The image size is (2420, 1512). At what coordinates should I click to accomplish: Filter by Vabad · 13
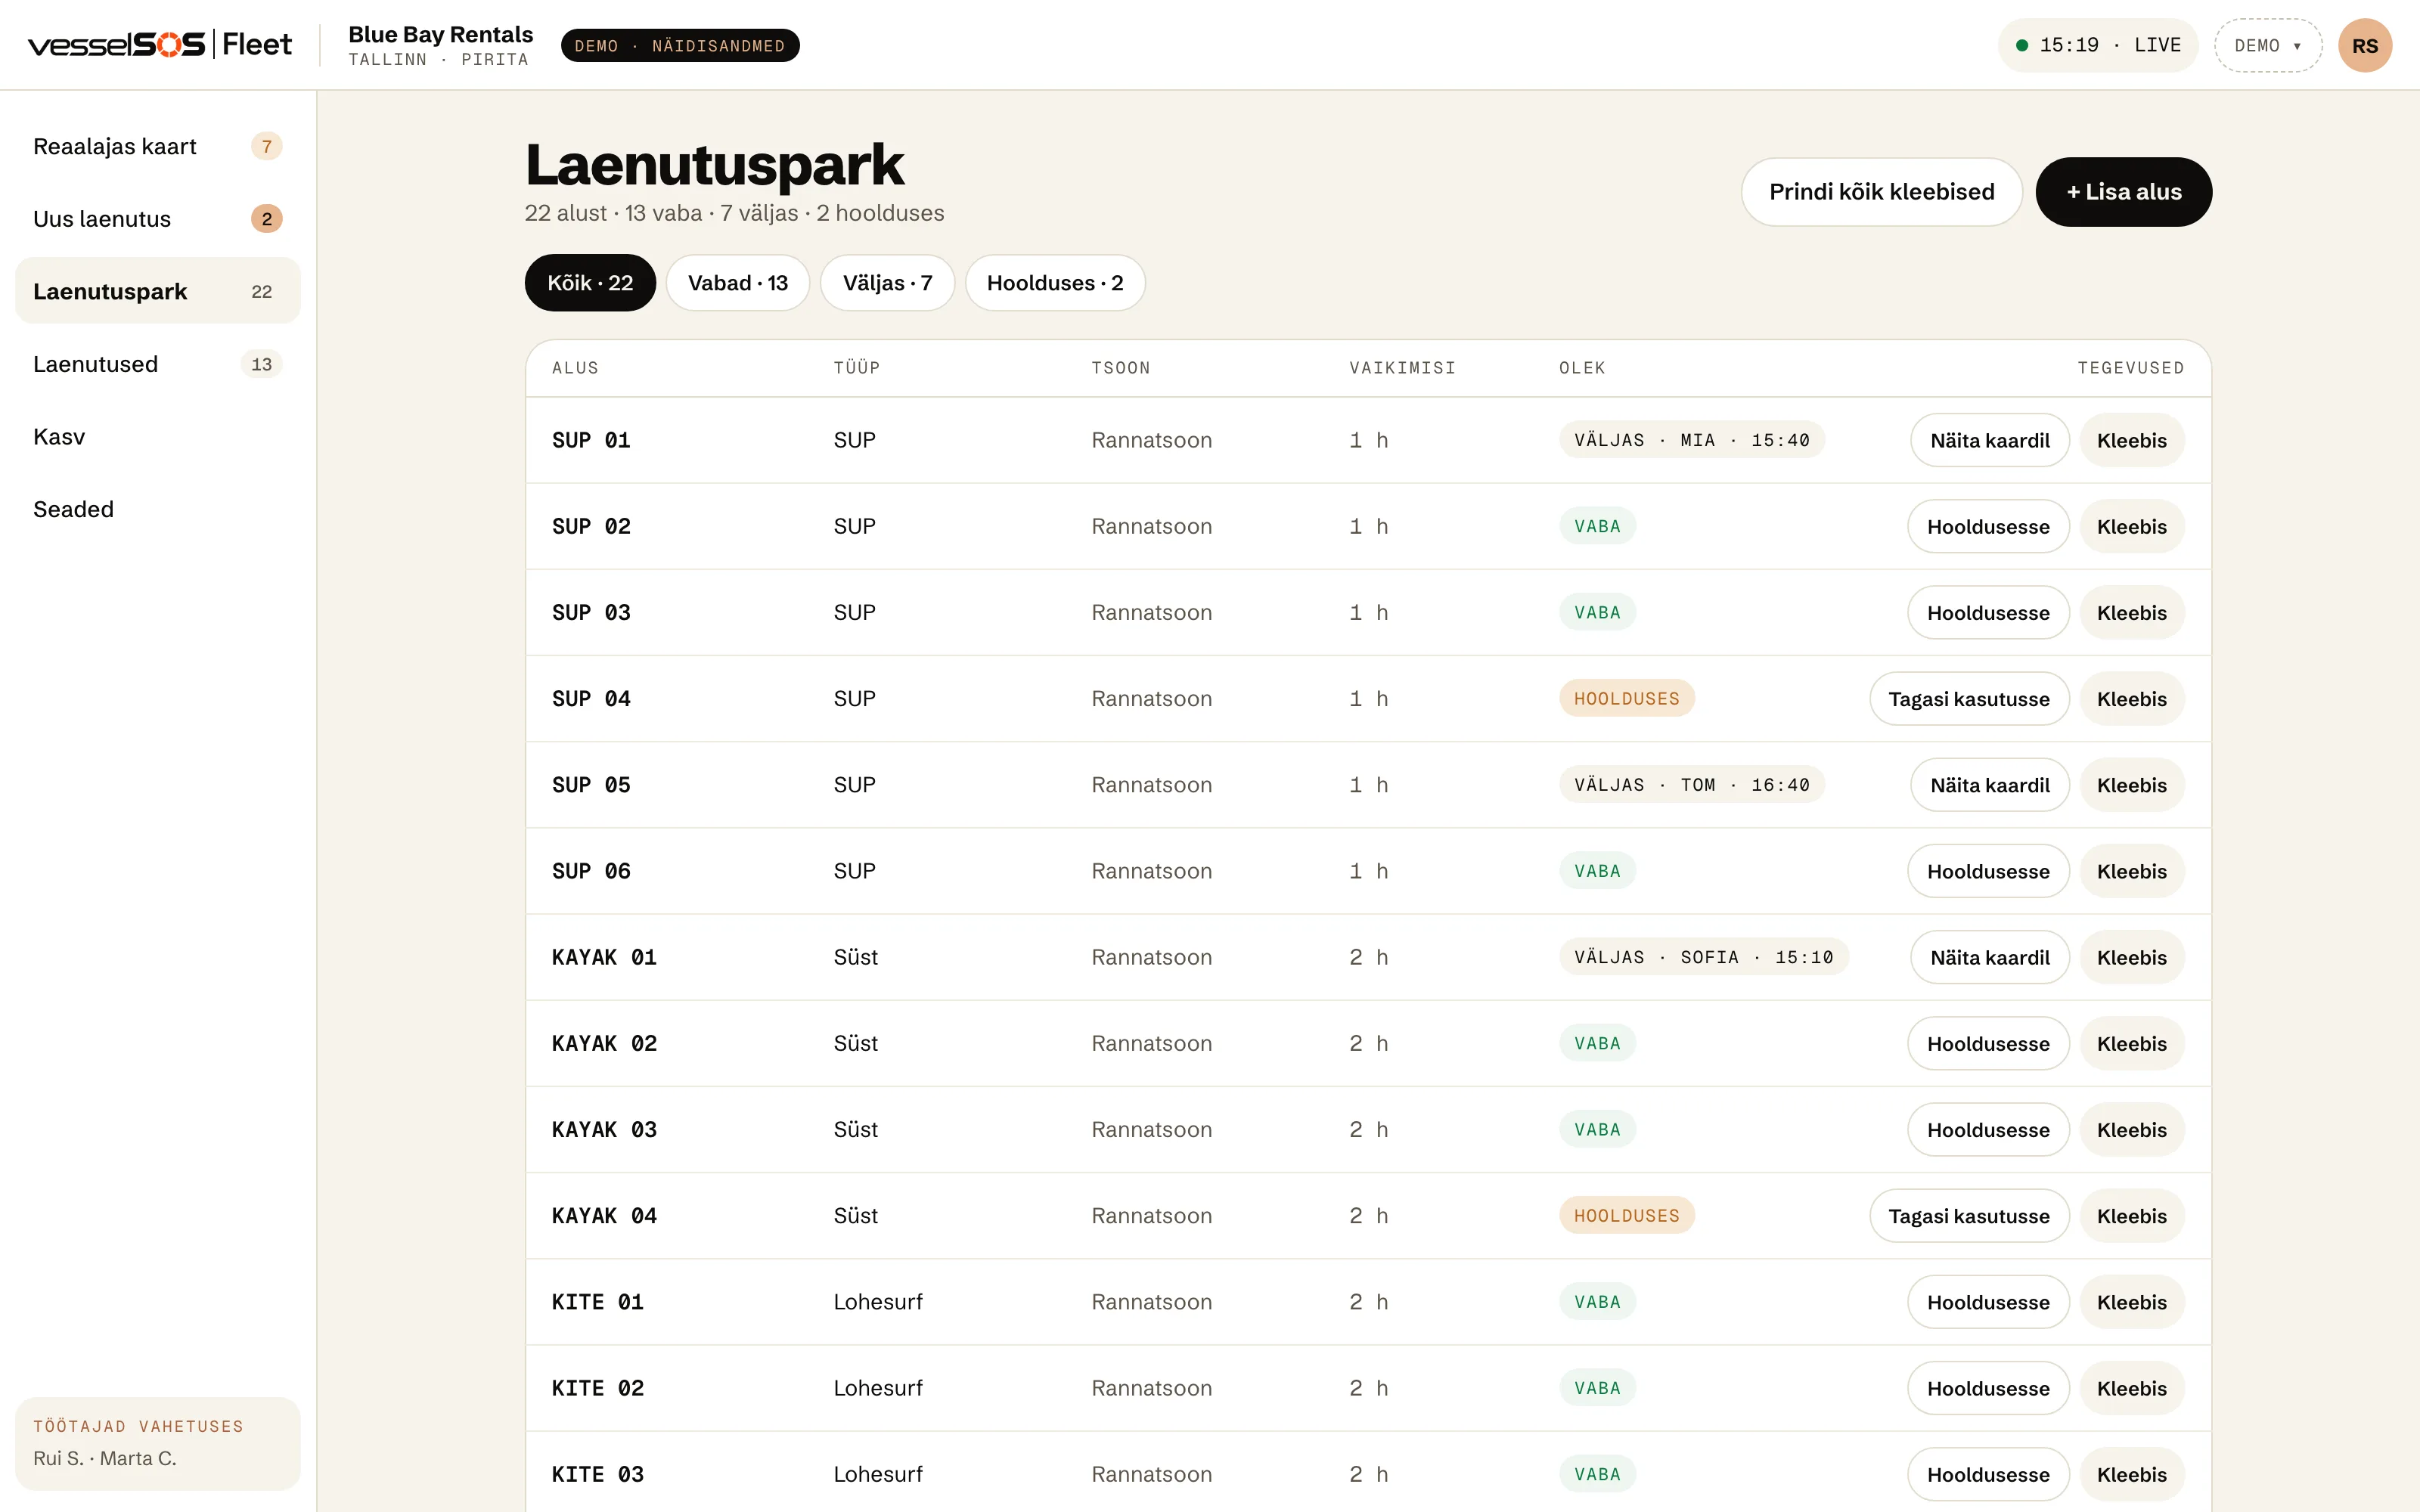pos(738,283)
